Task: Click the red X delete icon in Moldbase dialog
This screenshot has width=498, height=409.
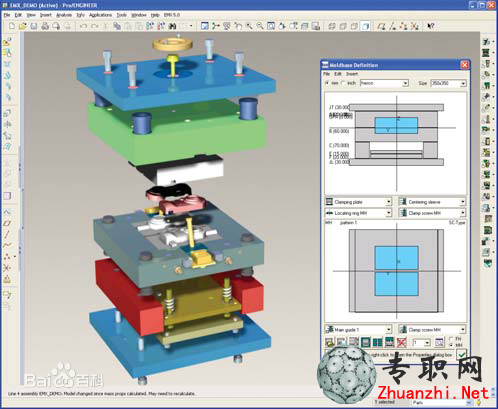Action: (402, 342)
